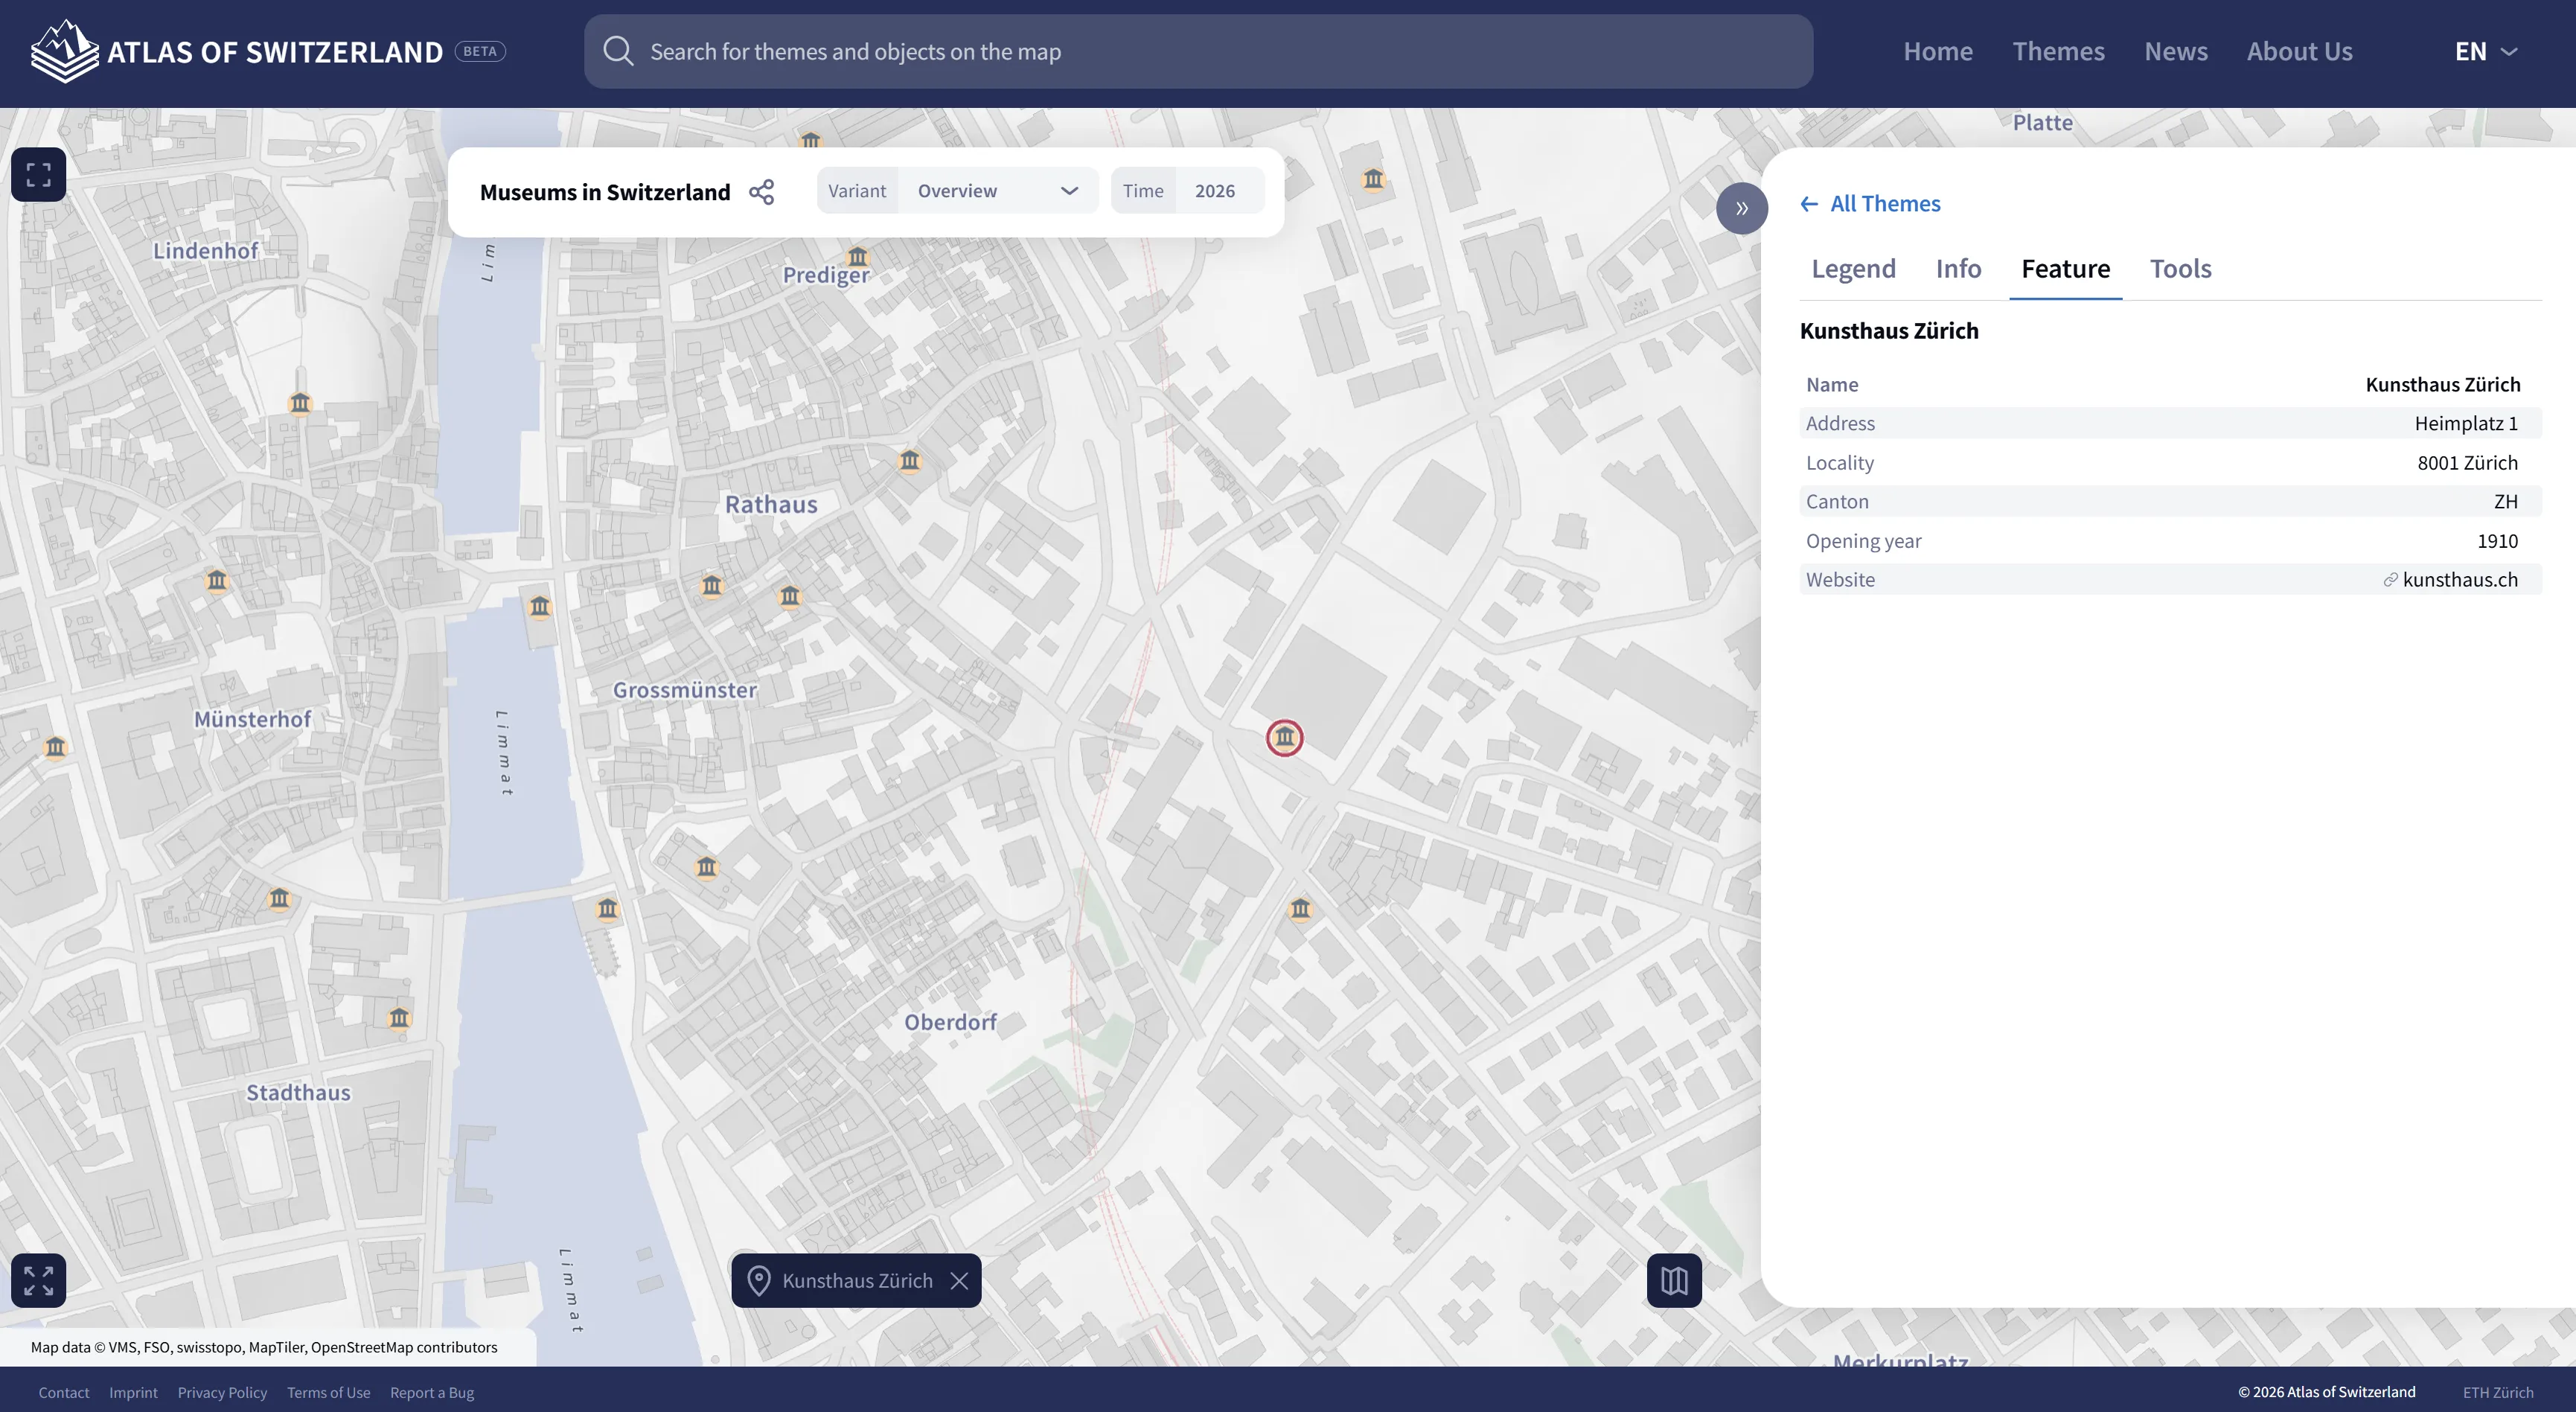
Task: Switch to the Legend tab
Action: [x=1853, y=268]
